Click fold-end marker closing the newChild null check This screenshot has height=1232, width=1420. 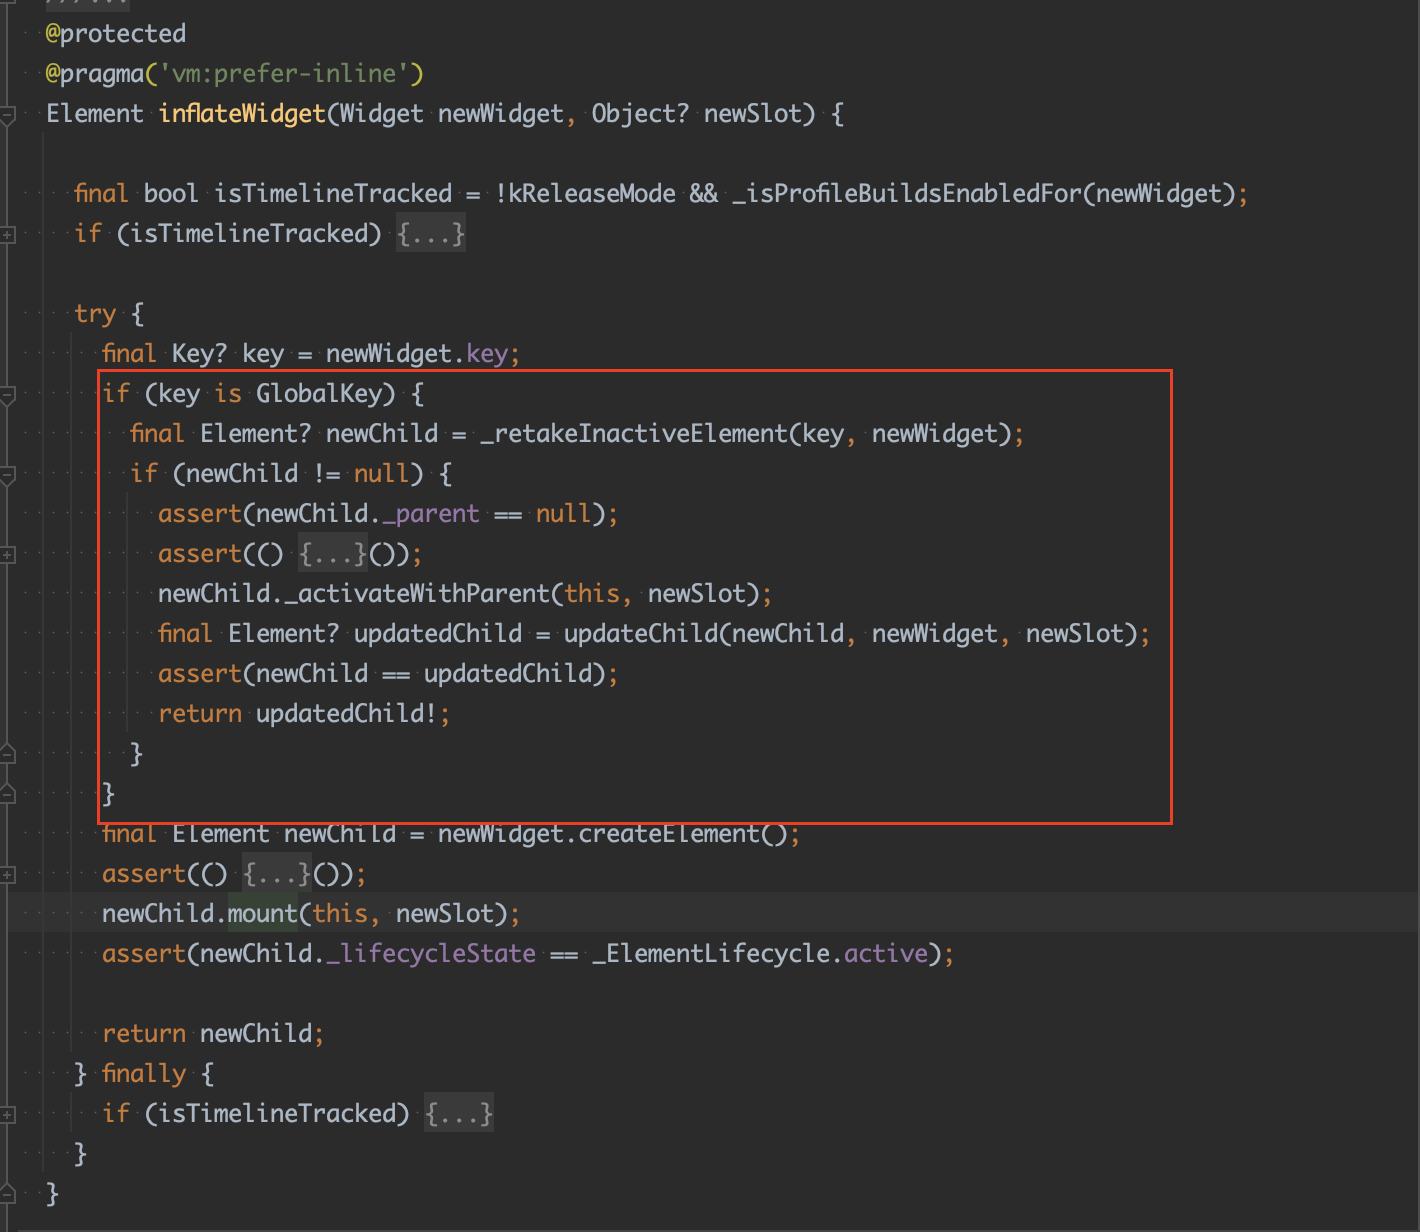7,754
